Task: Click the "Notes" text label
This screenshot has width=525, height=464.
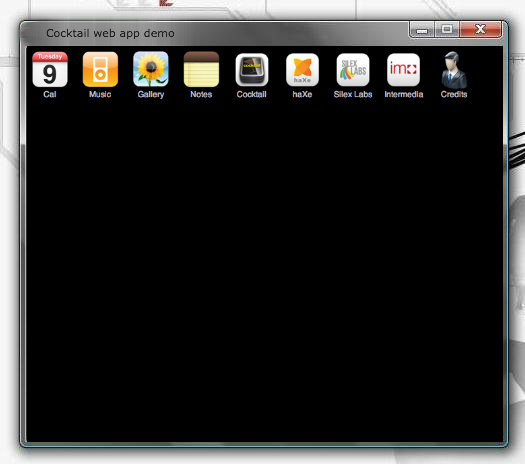Action: point(201,94)
